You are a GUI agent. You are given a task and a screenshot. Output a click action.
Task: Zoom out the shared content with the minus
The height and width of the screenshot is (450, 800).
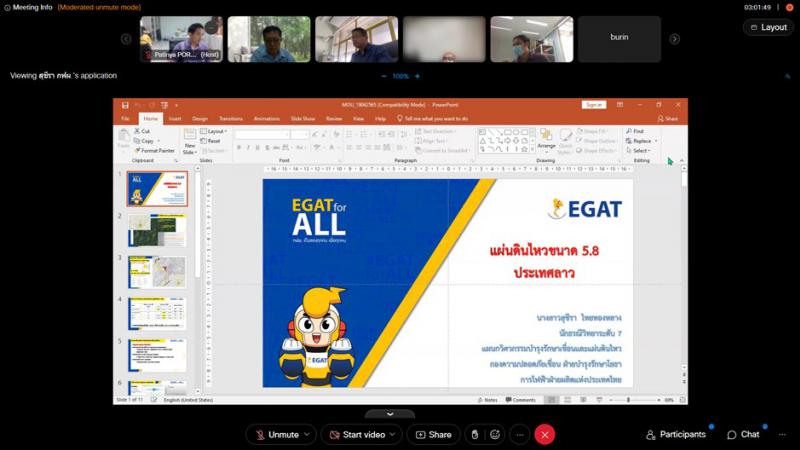tap(384, 76)
